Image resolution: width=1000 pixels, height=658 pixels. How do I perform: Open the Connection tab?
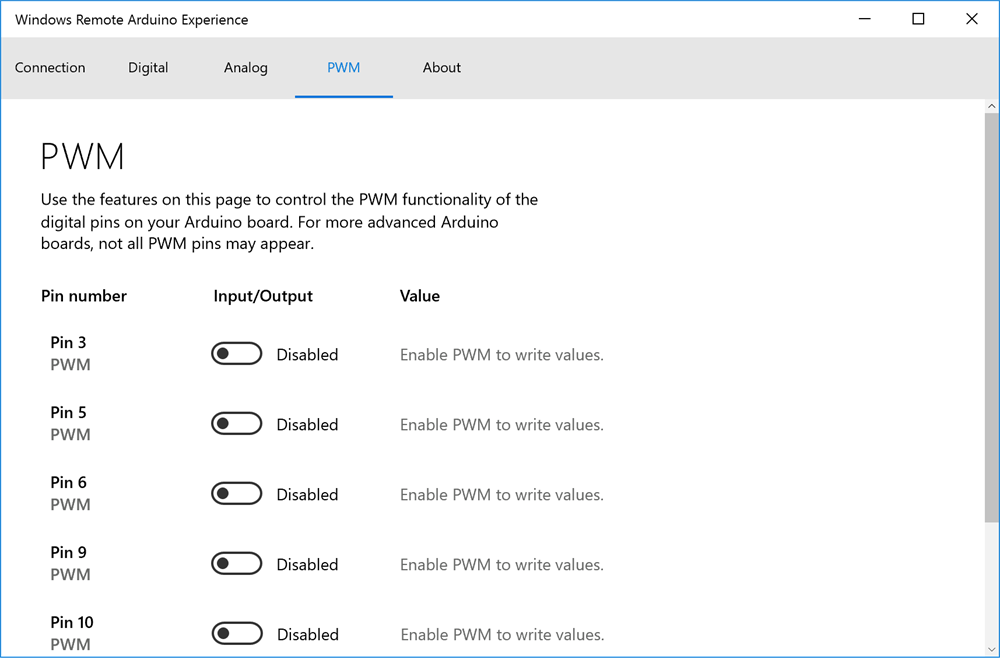click(x=50, y=68)
